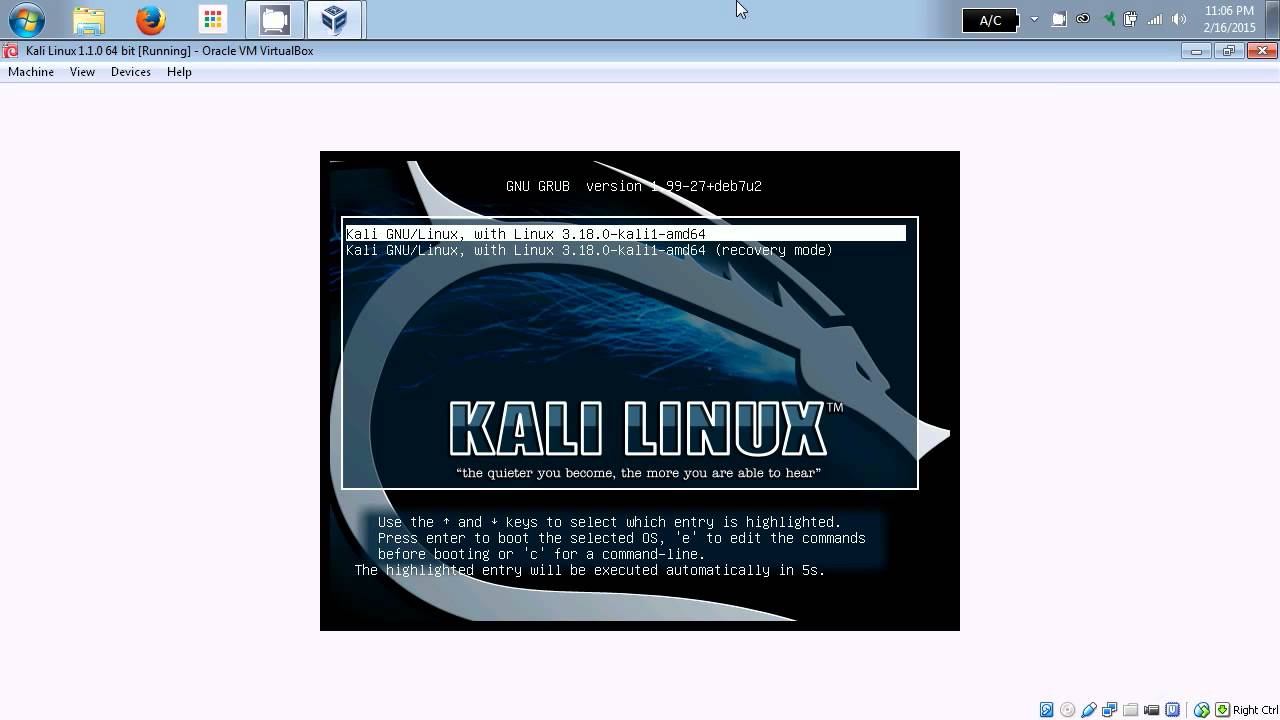Screen dimensions: 1280x720
Task: Open the volume speaker tray icon
Action: pyautogui.click(x=1179, y=19)
